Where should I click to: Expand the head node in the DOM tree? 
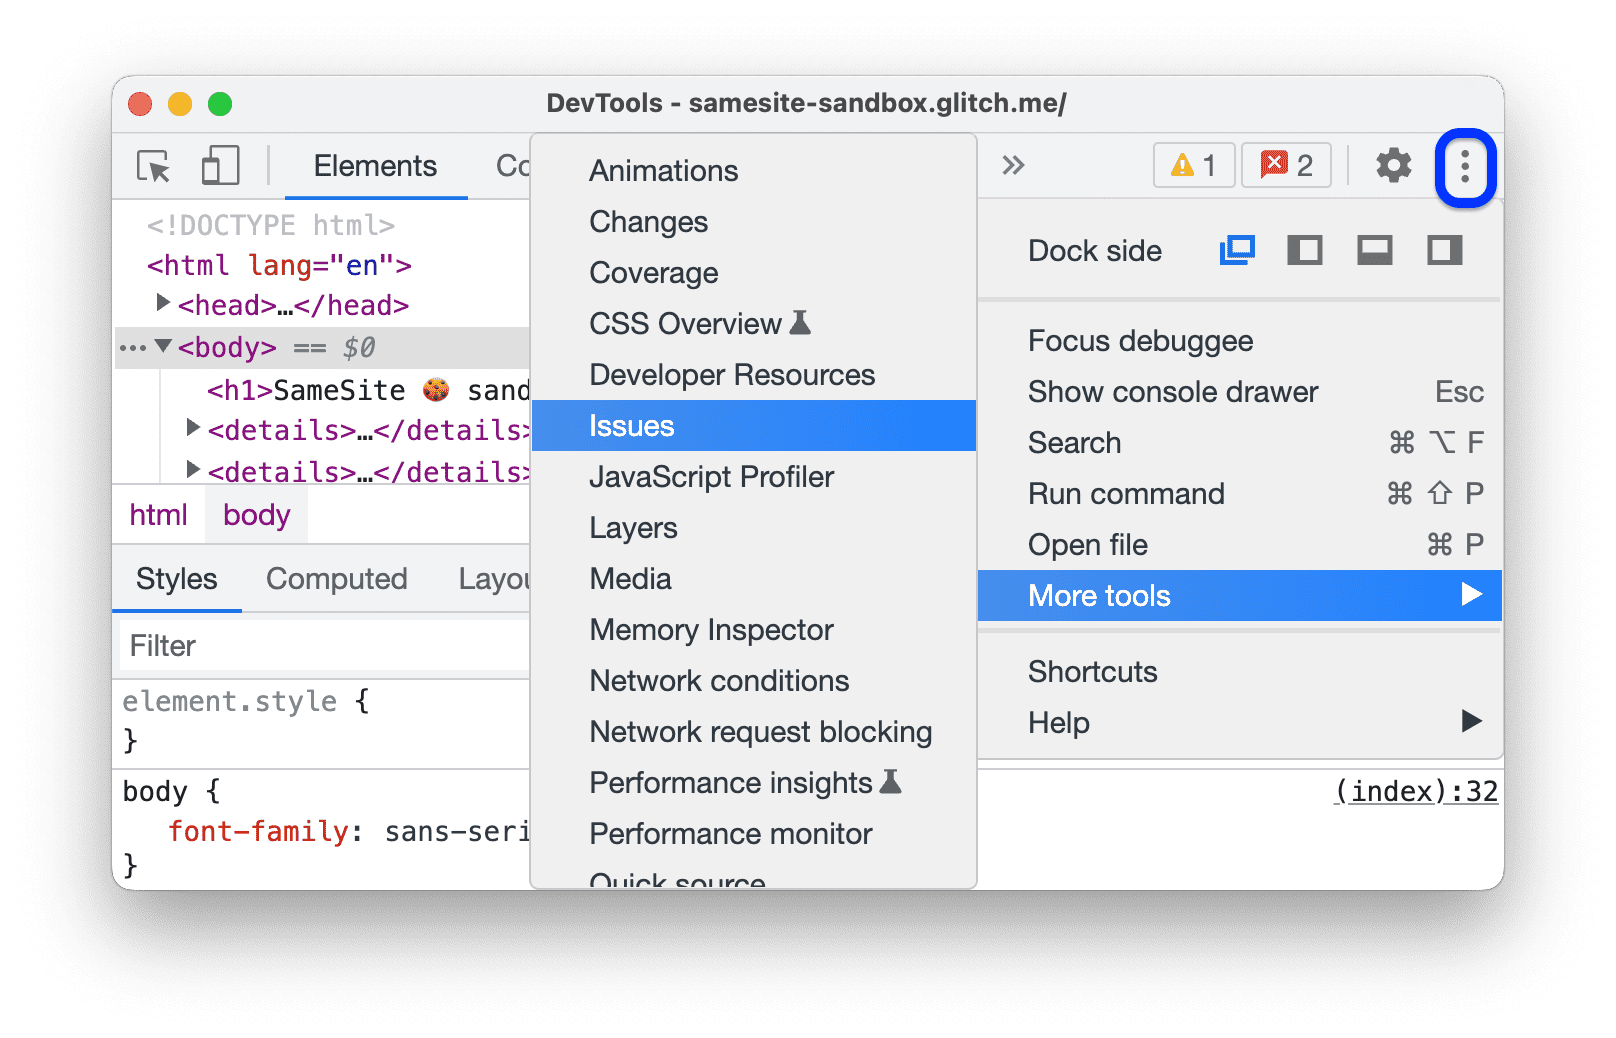[x=163, y=305]
